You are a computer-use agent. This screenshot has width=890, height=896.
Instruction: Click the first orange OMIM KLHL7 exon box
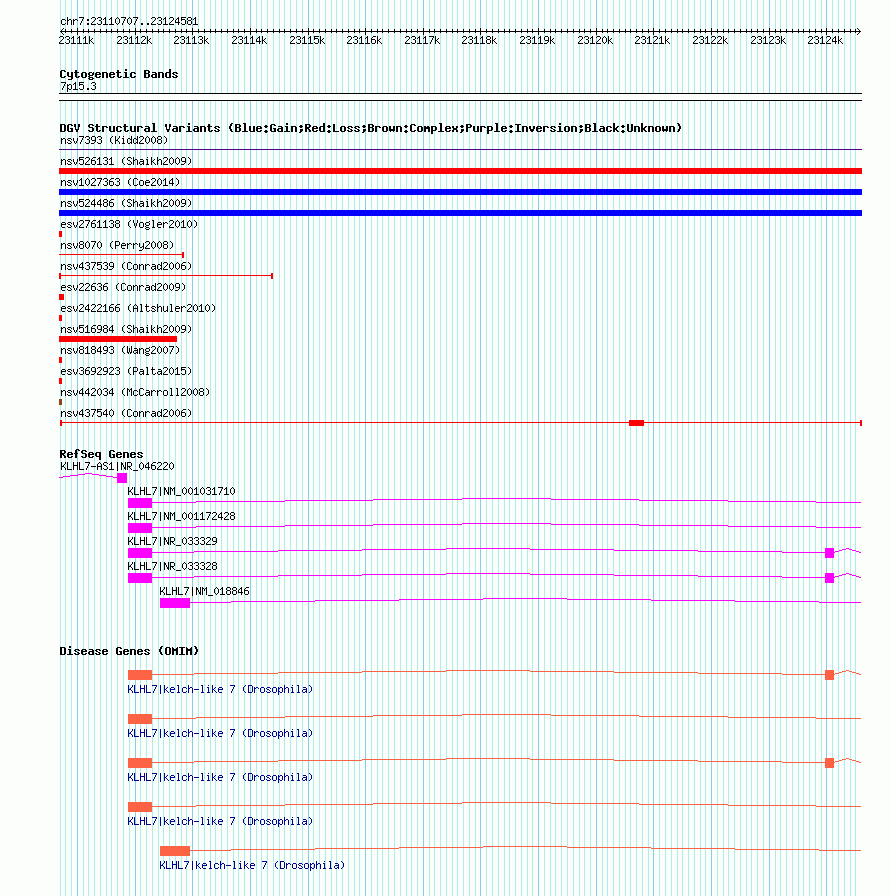tap(140, 675)
